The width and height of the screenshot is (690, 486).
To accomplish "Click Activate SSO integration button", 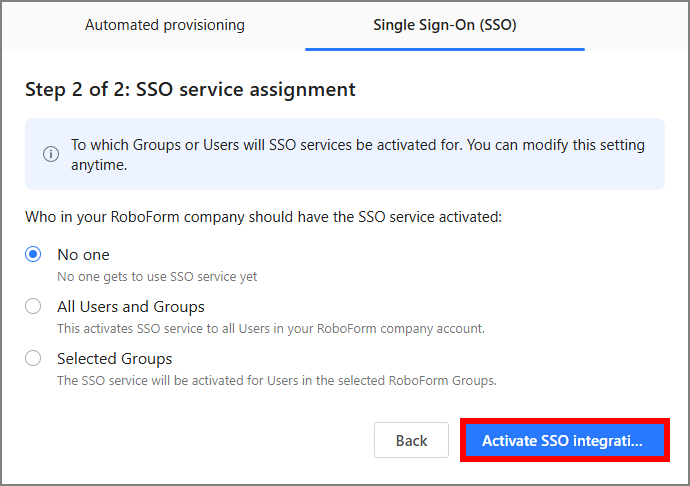I will tap(565, 440).
